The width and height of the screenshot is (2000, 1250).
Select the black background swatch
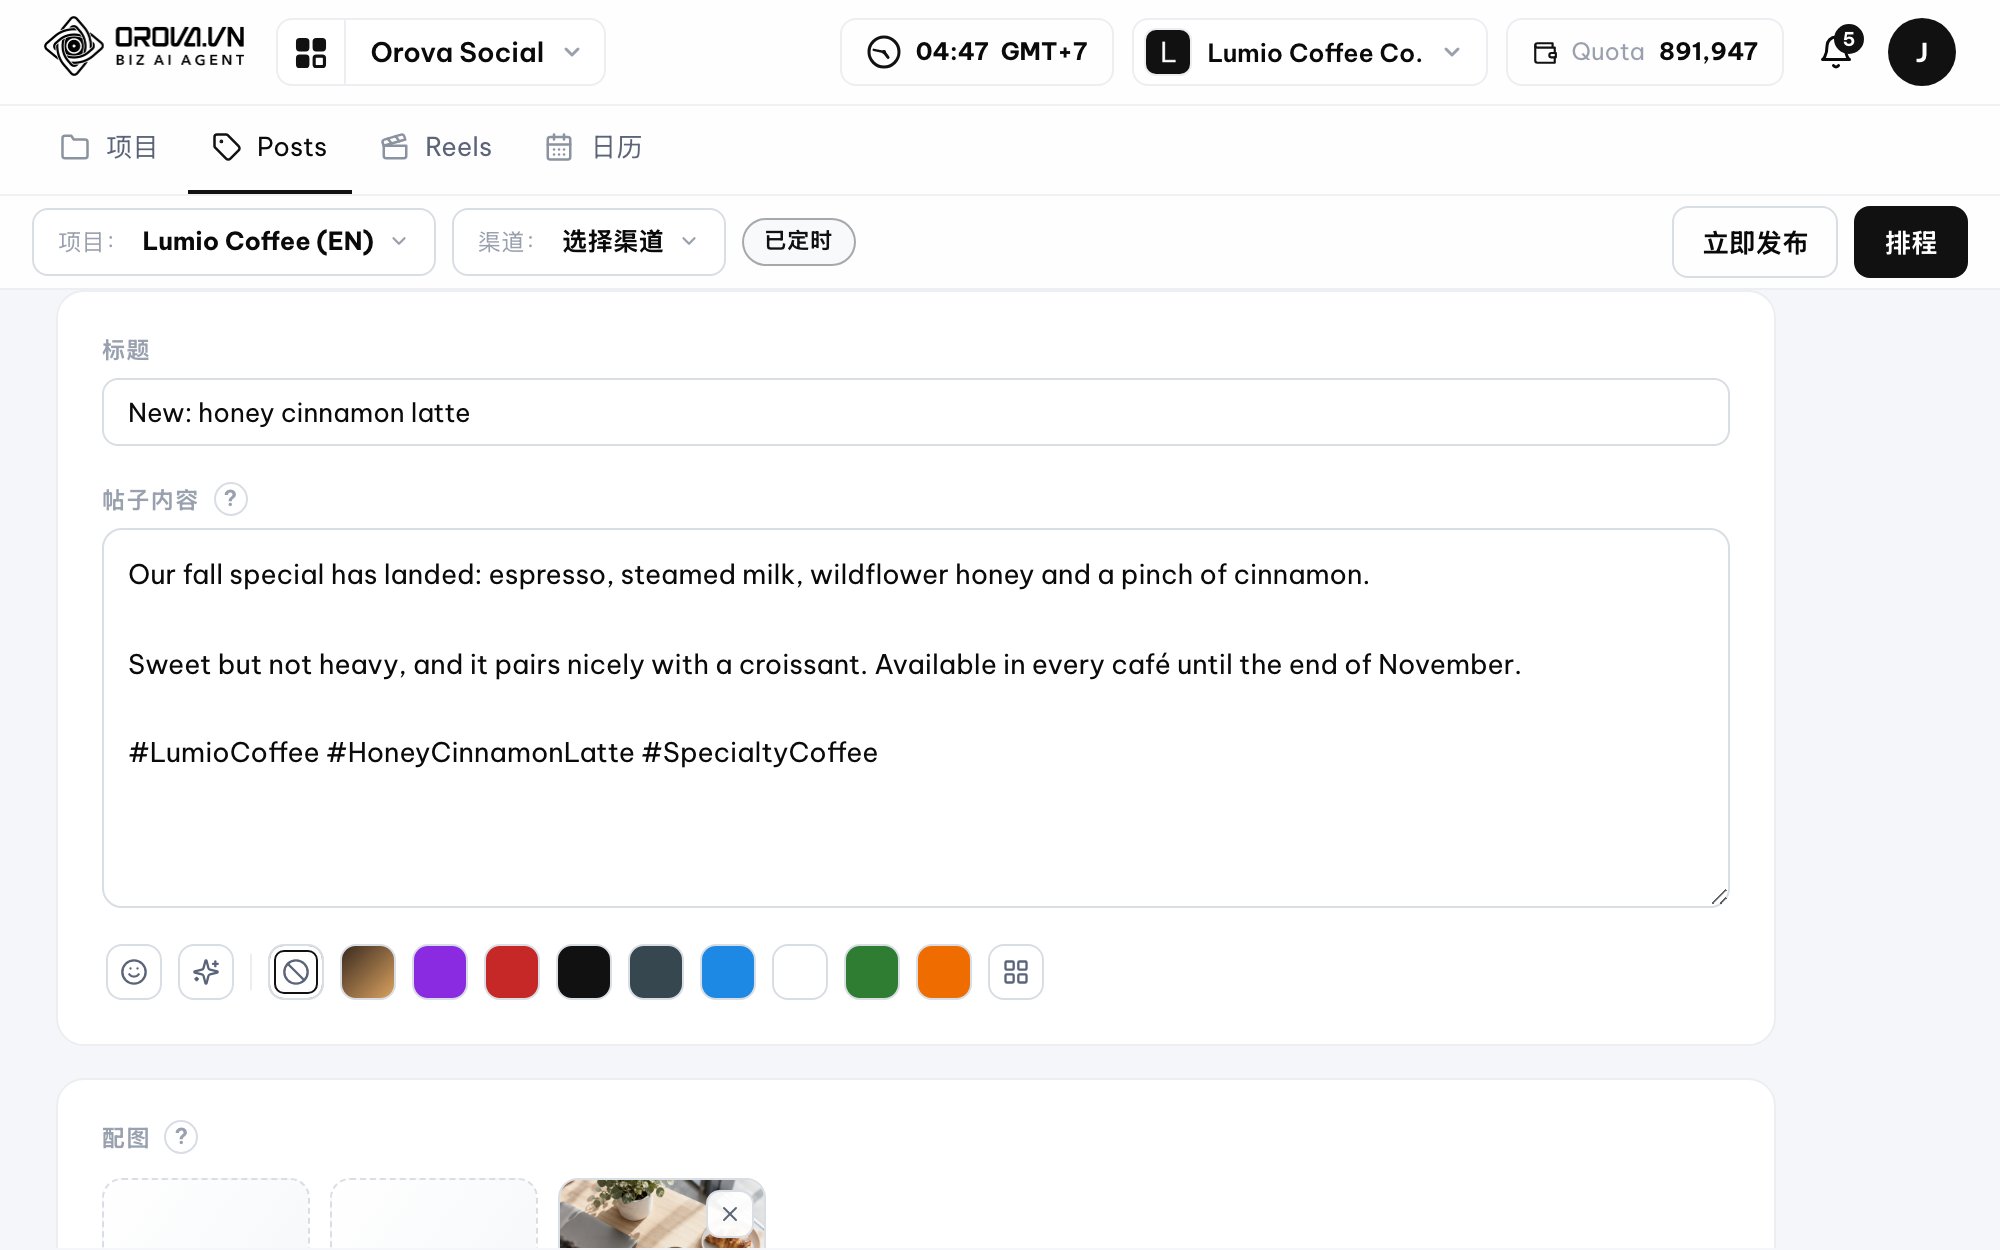click(x=584, y=972)
